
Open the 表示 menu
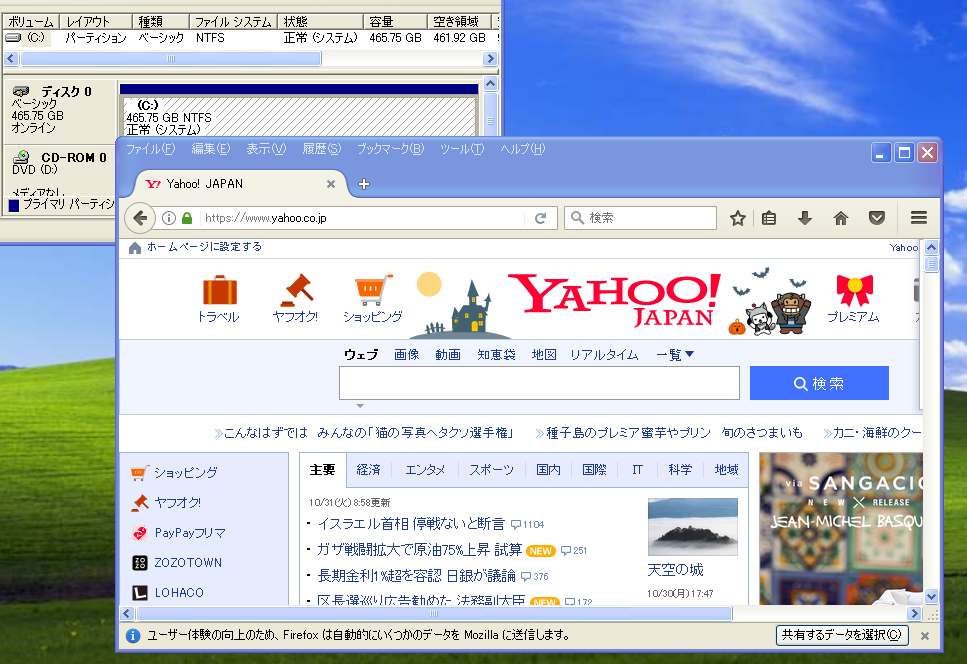click(266, 149)
